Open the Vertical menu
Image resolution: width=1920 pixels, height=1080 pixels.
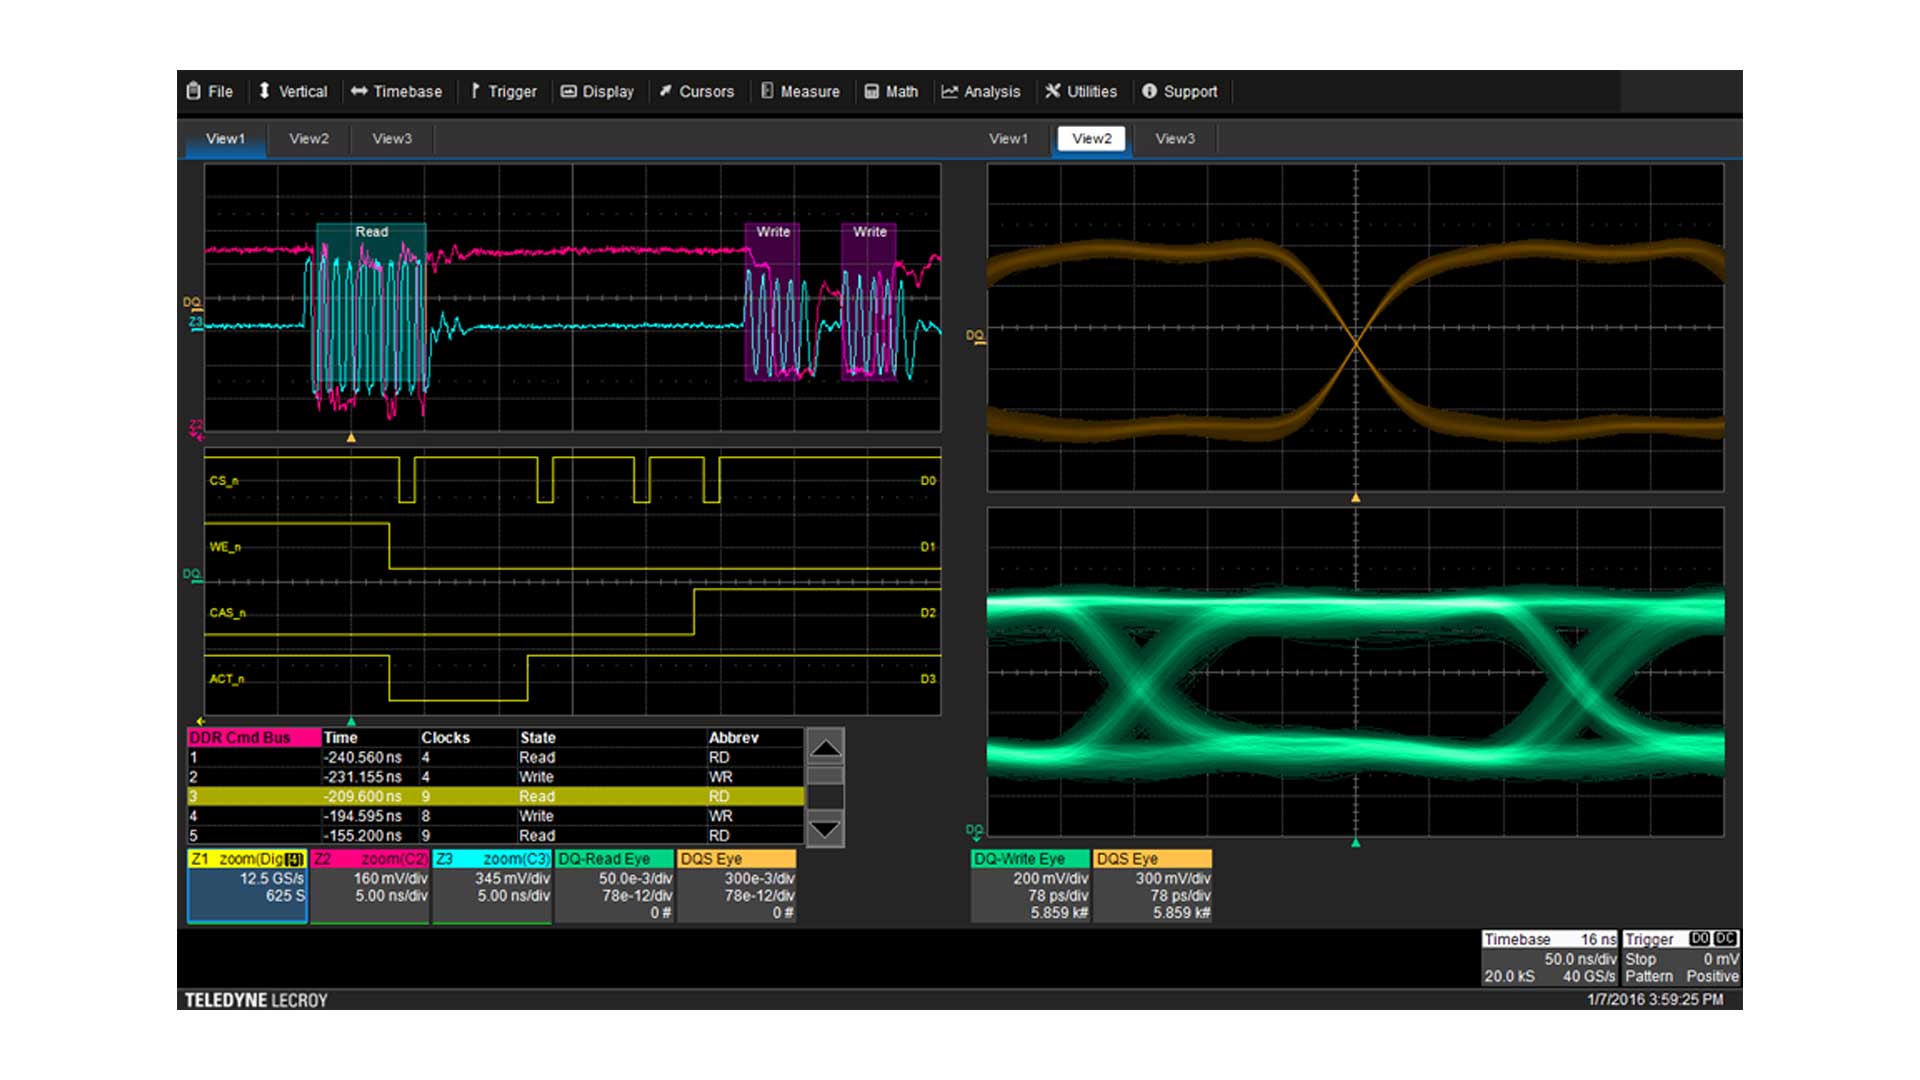pos(273,91)
